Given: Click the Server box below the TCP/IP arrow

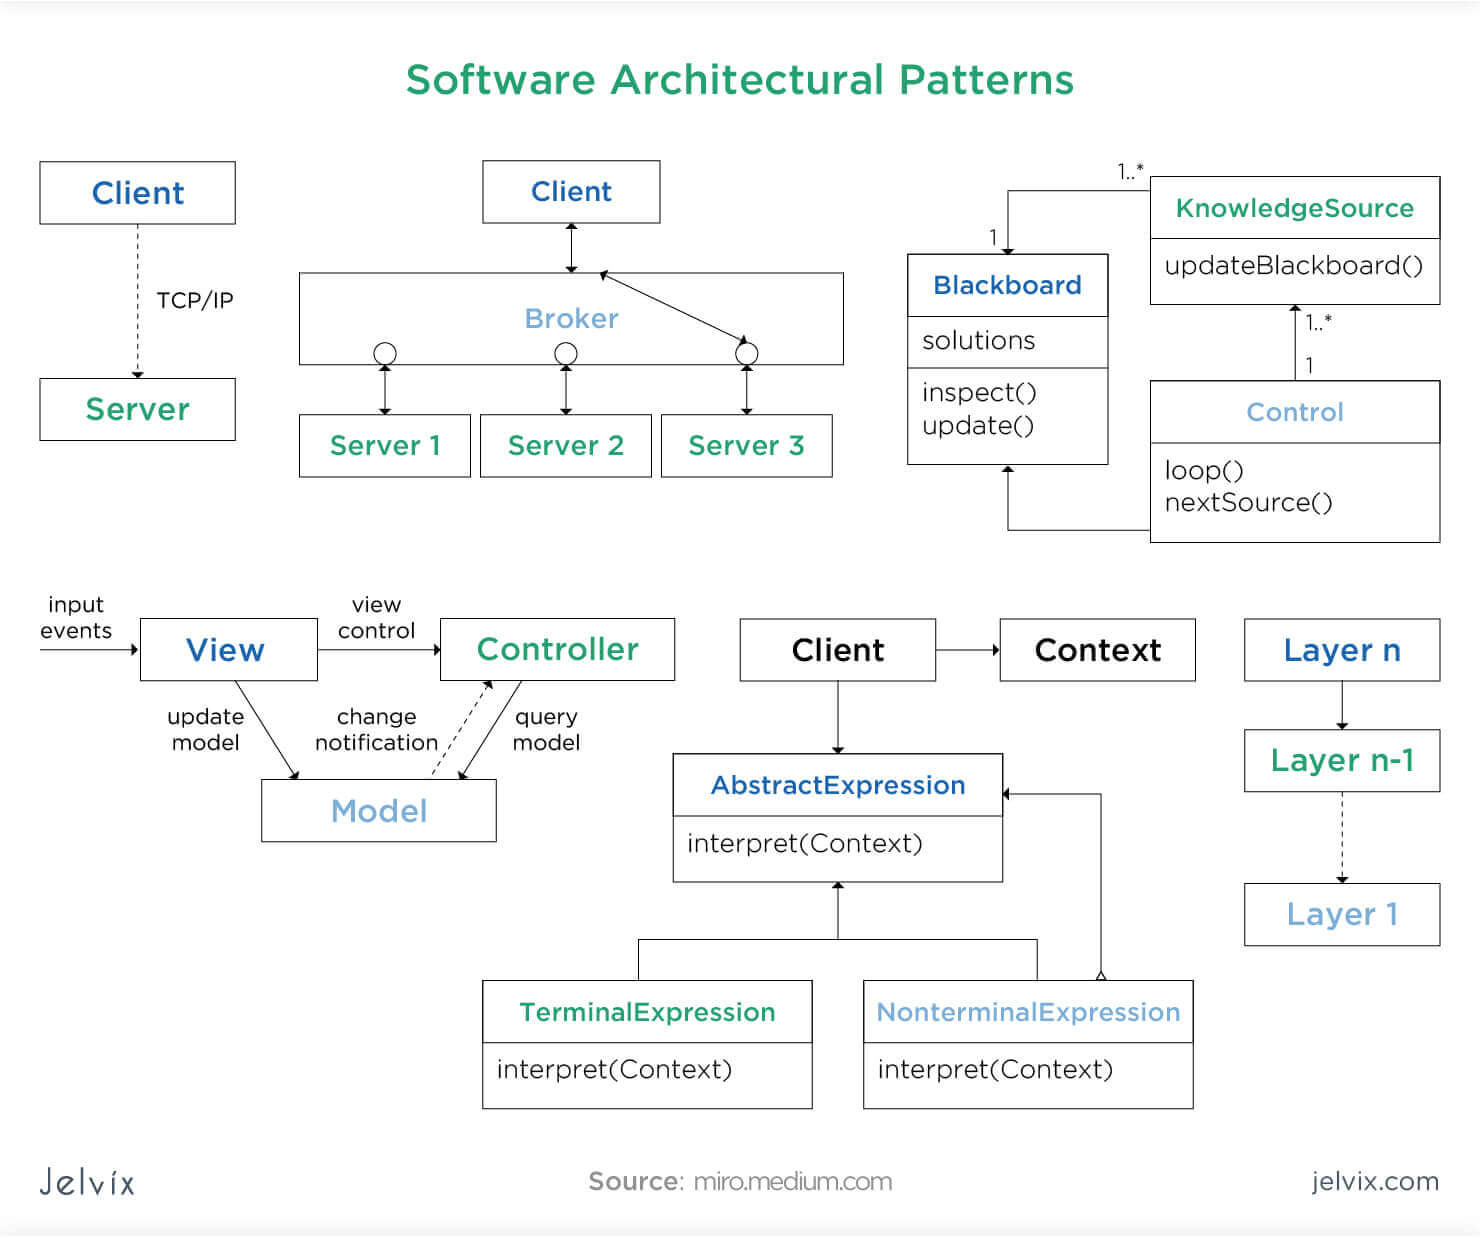Looking at the screenshot, I should click(x=136, y=409).
